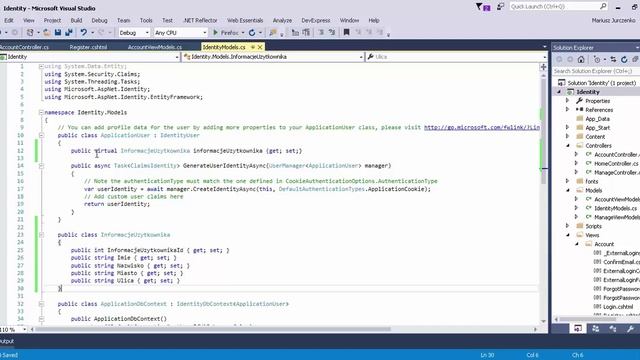This screenshot has height=360, width=640.
Task: Click Solution Explorer Forward icon
Action: click(570, 60)
